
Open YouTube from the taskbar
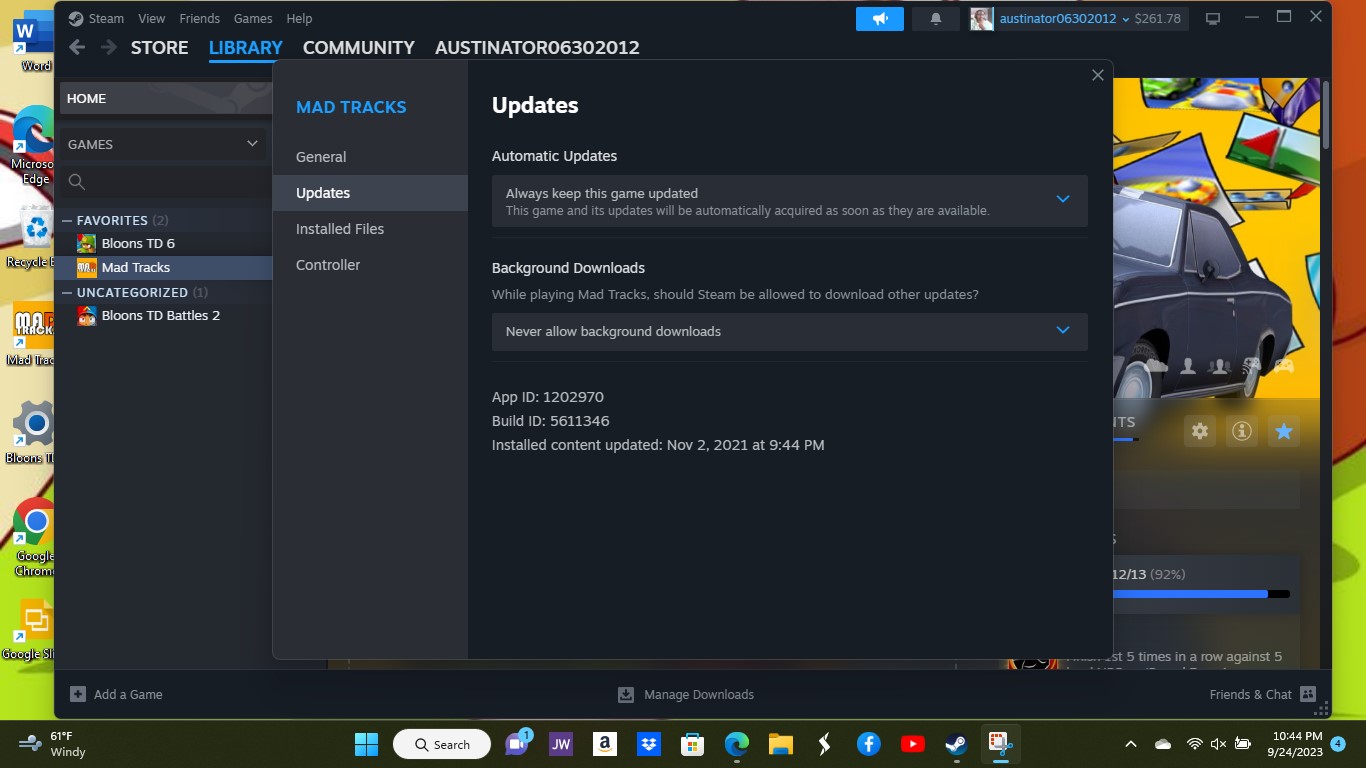click(912, 744)
